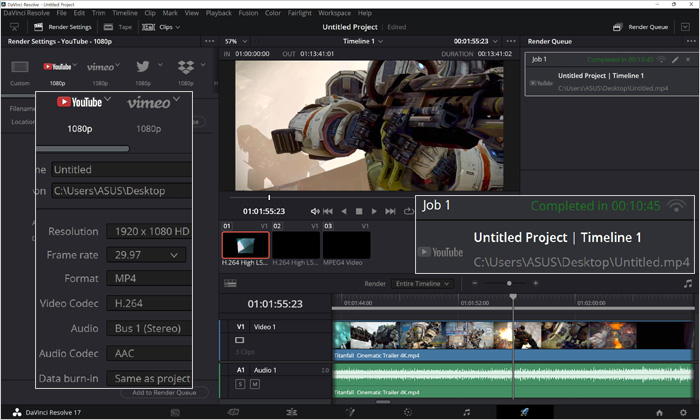
Task: Open the File menu
Action: click(61, 13)
